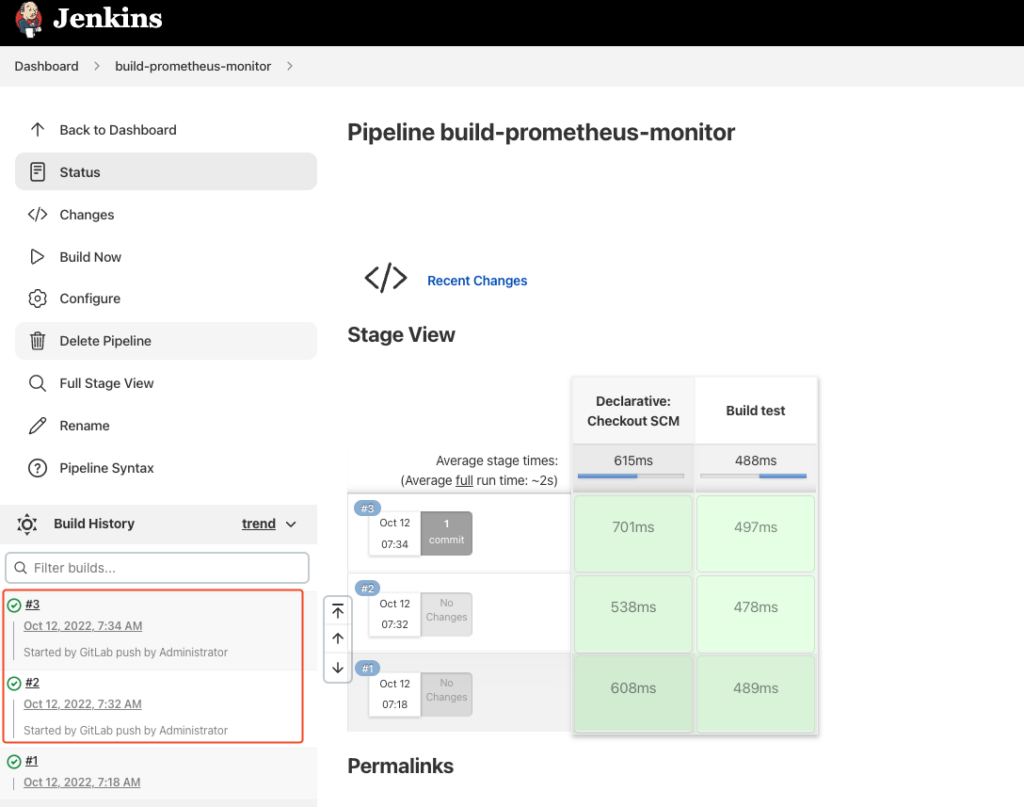This screenshot has width=1024, height=807.
Task: Click the page-down arrow icon
Action: tap(338, 668)
